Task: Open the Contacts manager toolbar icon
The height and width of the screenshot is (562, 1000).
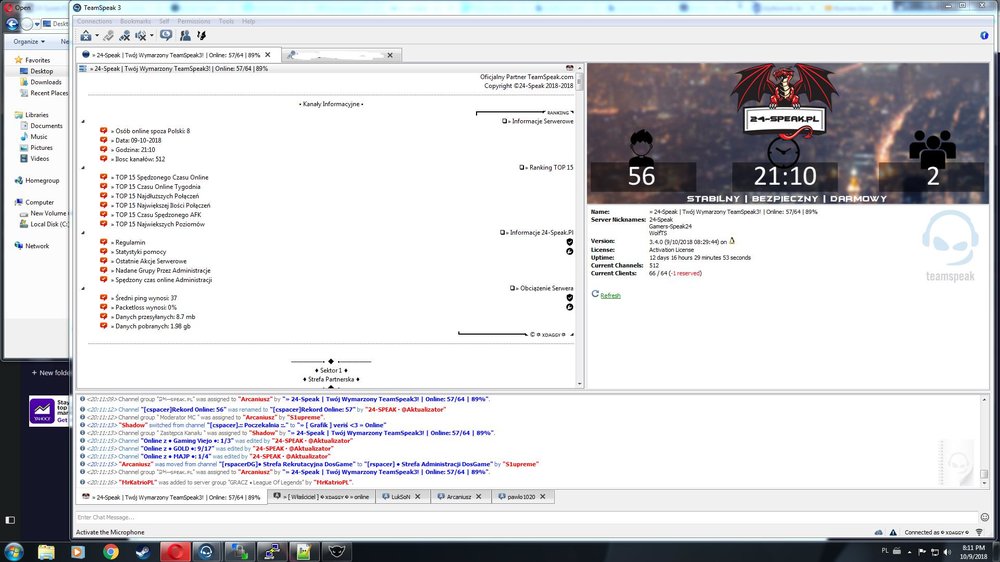Action: 185,36
